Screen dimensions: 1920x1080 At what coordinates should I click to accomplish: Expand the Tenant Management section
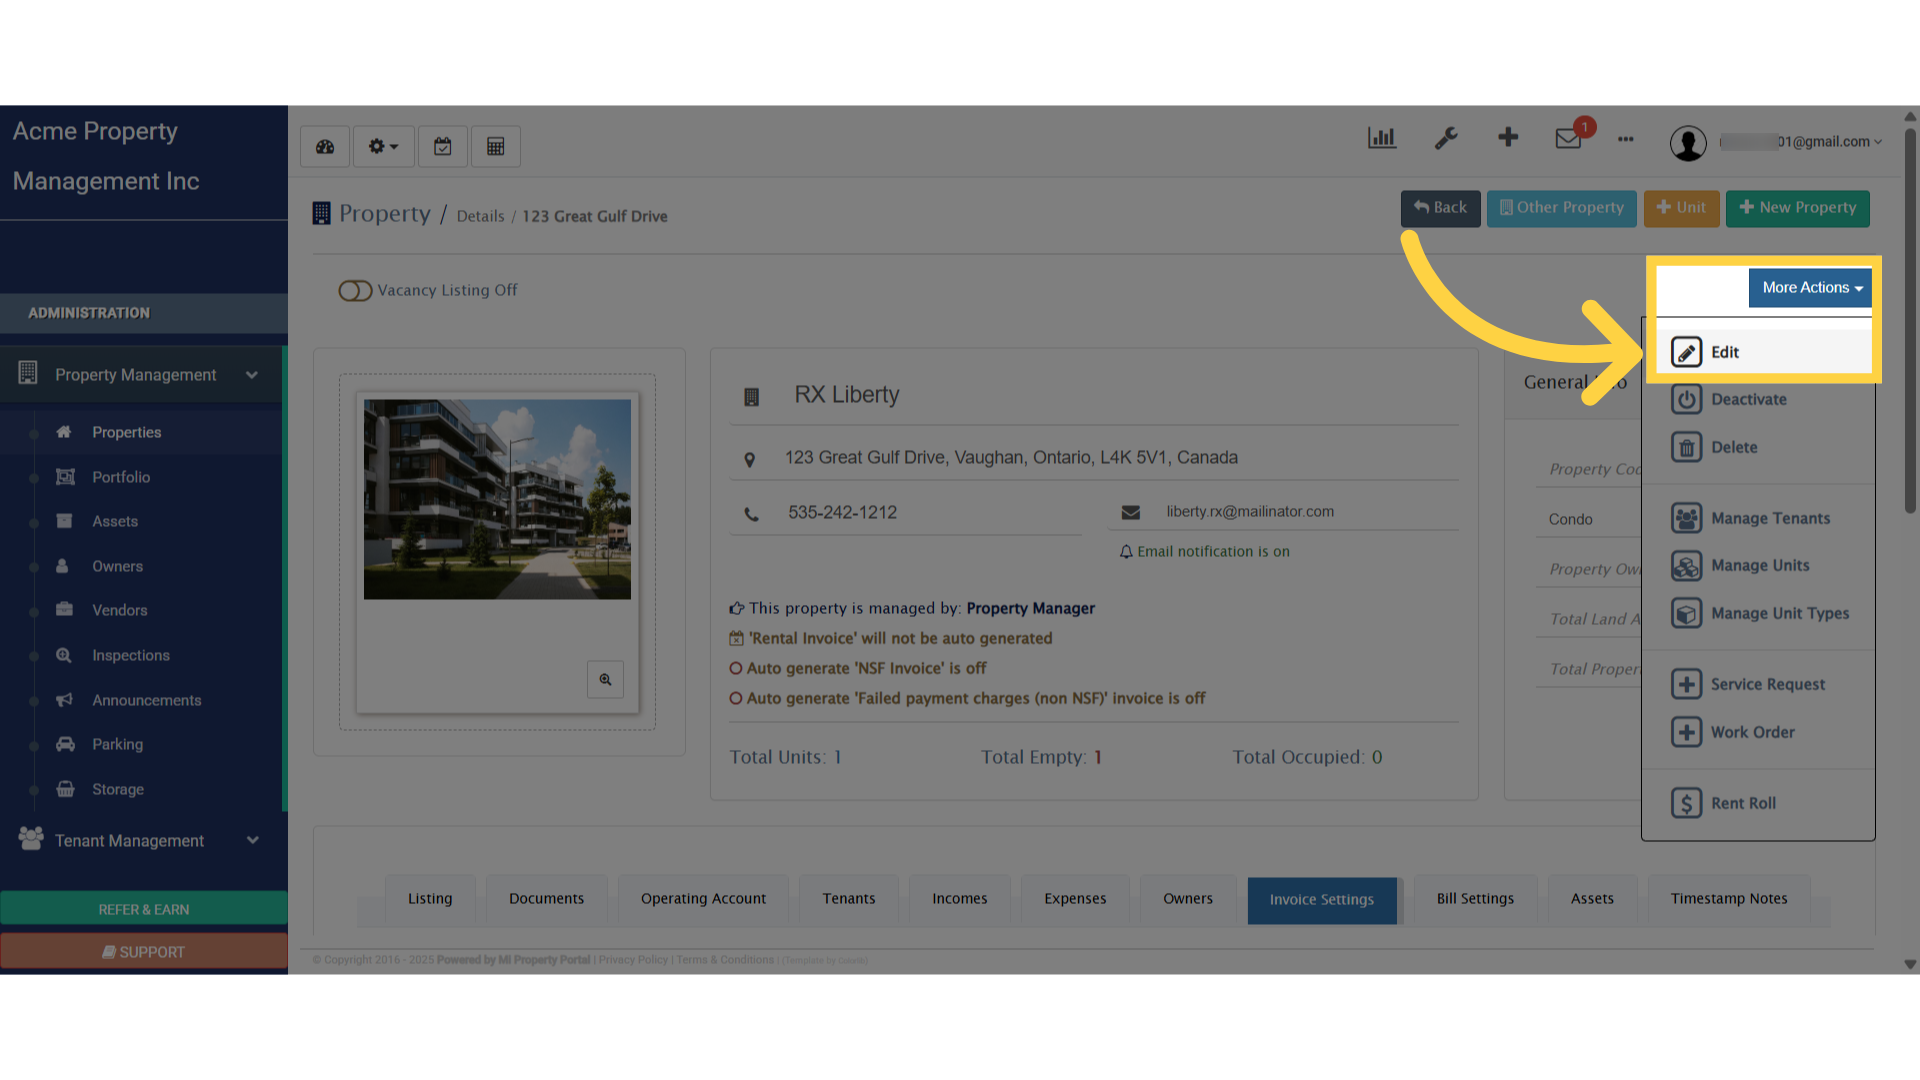coord(252,840)
